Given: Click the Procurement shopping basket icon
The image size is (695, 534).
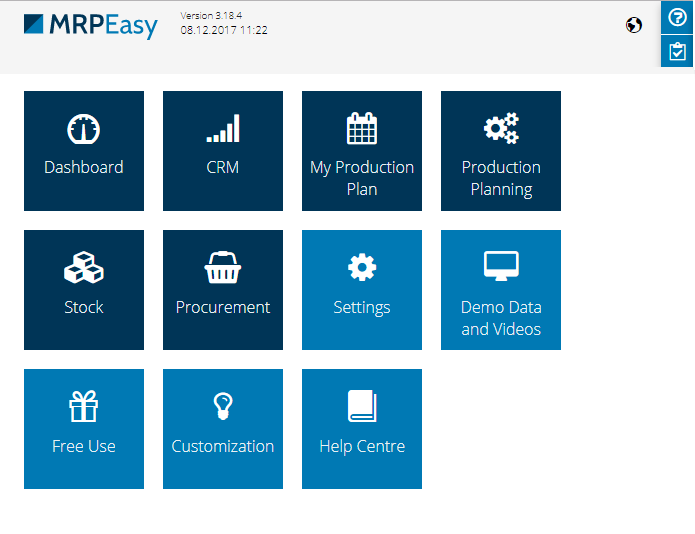Looking at the screenshot, I should 223,267.
